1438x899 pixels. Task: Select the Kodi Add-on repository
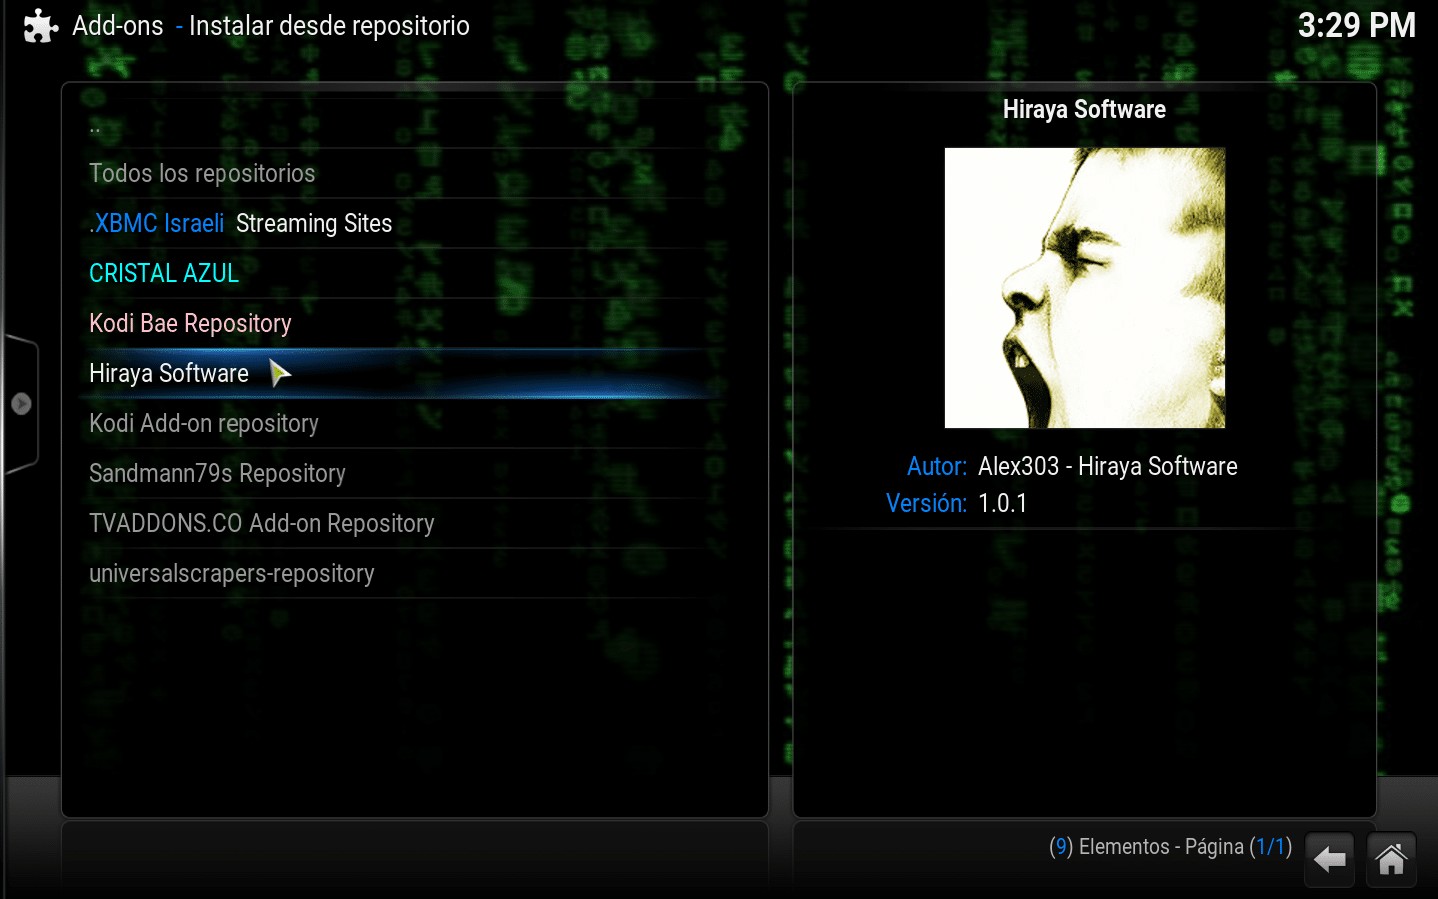click(203, 423)
